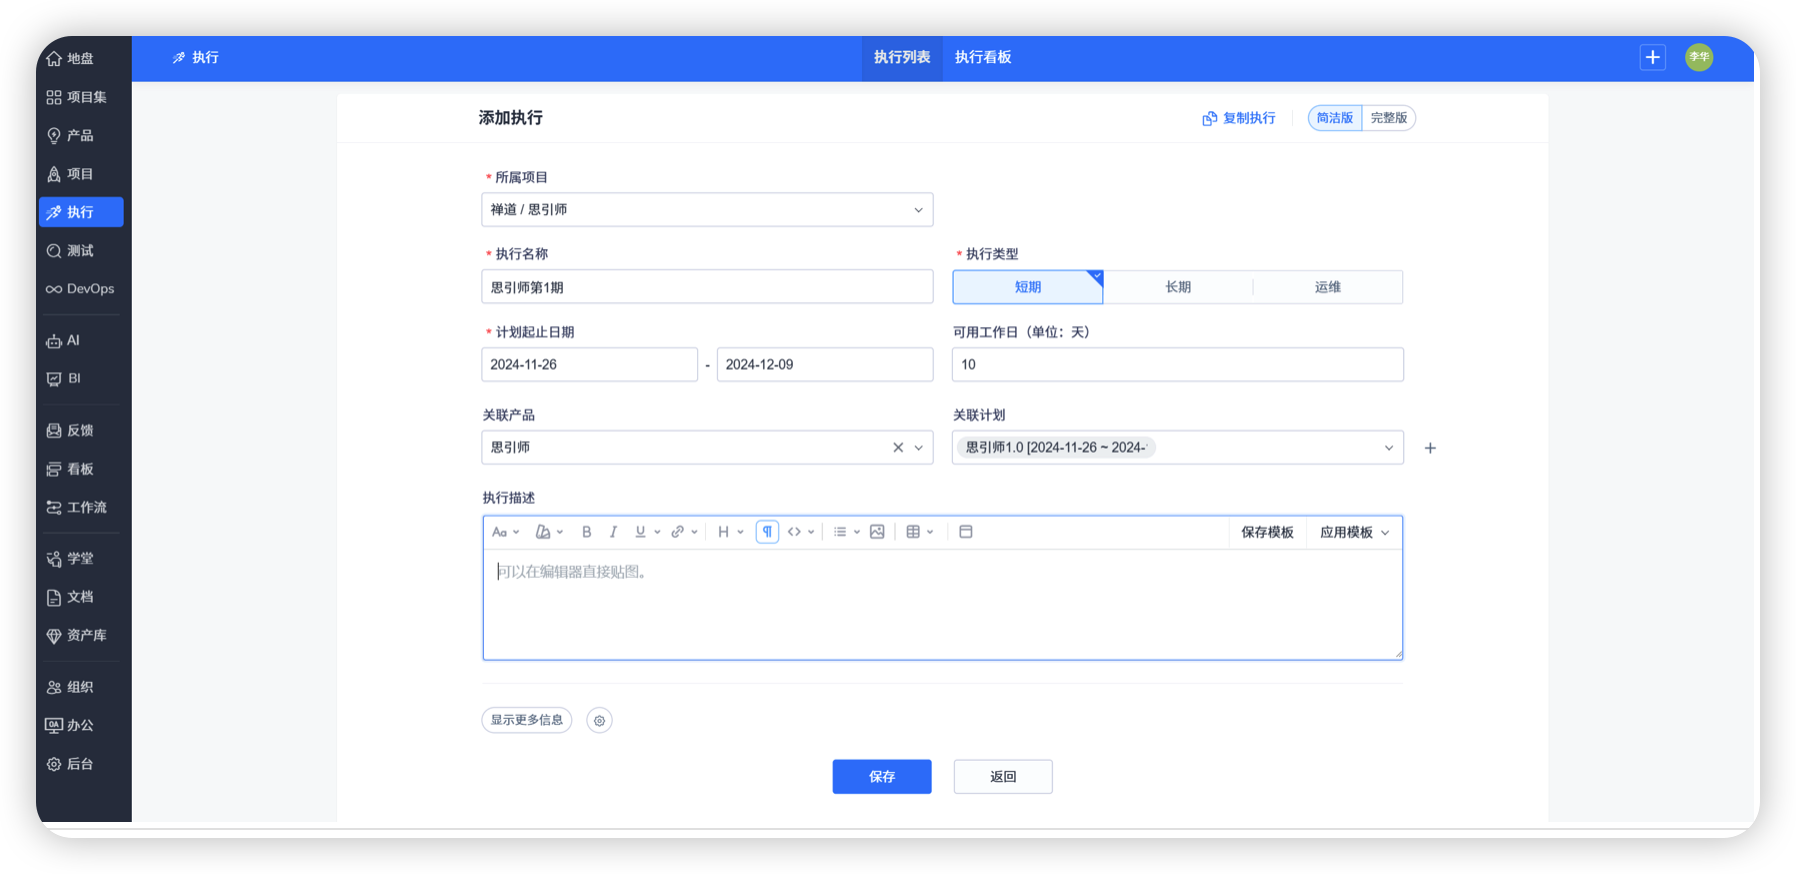Screen dimensions: 1796x874
Task: Open the custom fields gear icon
Action: 599,720
